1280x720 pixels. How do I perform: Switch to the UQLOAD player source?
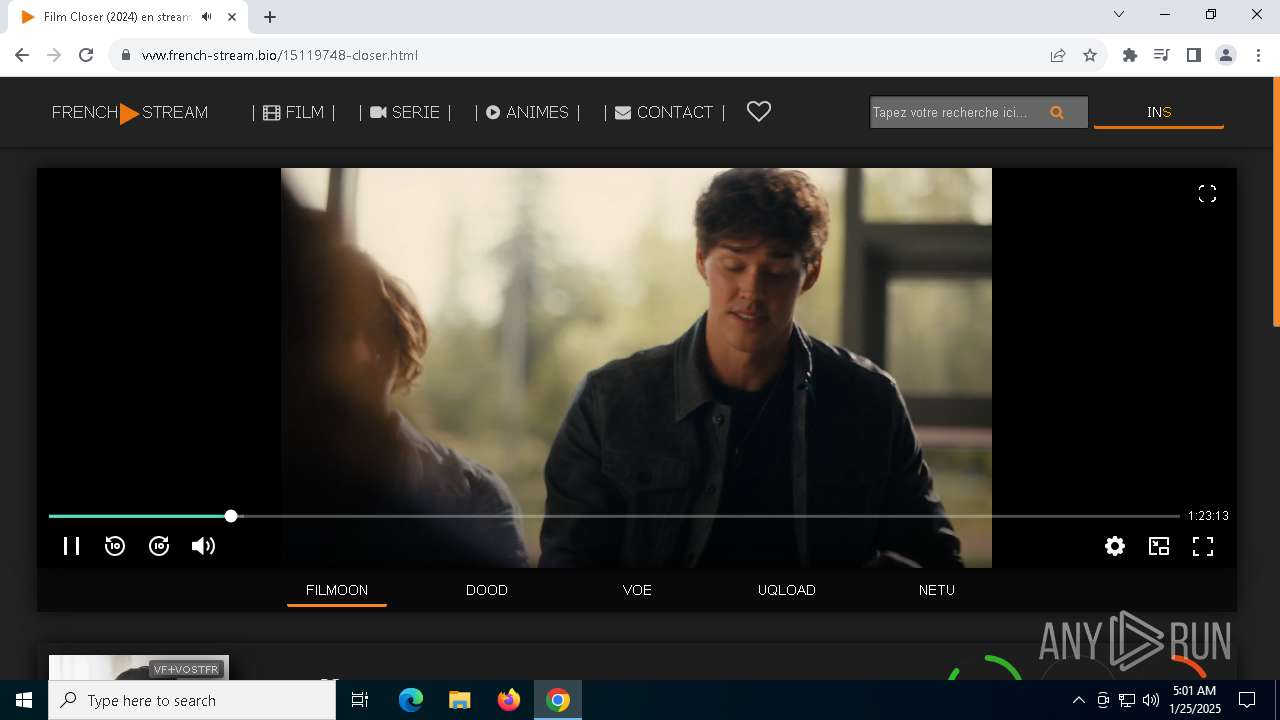pyautogui.click(x=787, y=590)
